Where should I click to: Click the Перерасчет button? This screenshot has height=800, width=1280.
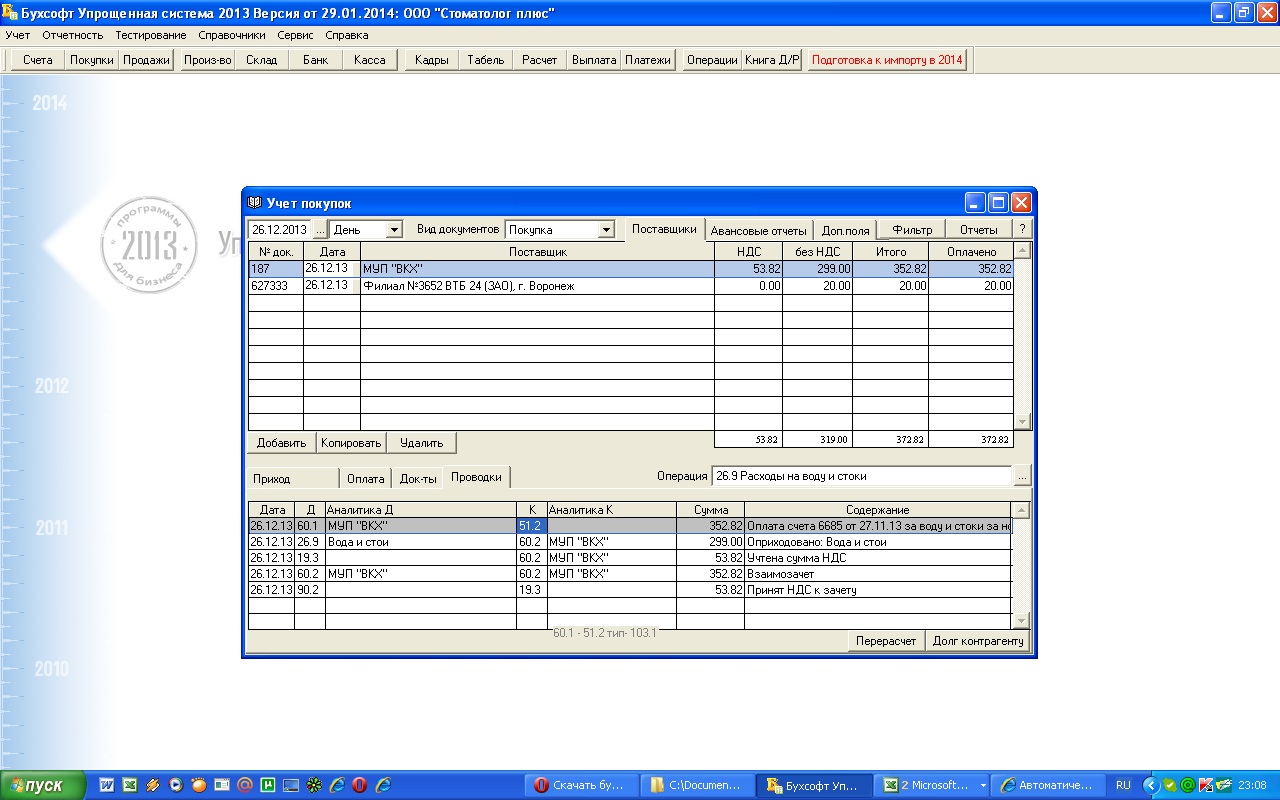coord(885,641)
